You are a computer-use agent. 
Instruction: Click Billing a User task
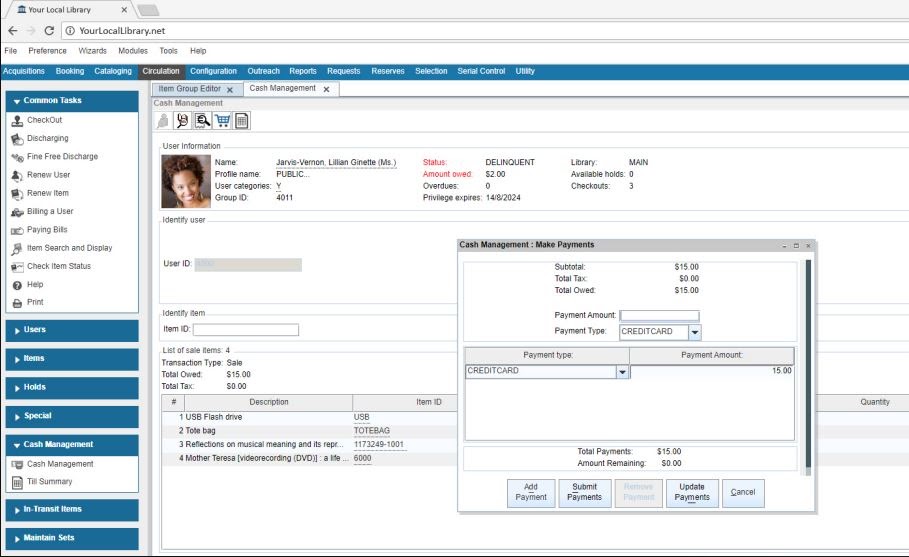pyautogui.click(x=50, y=212)
